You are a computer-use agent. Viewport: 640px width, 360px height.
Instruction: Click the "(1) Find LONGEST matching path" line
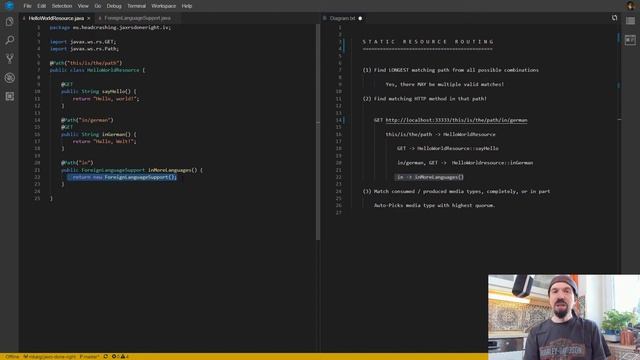(451, 70)
